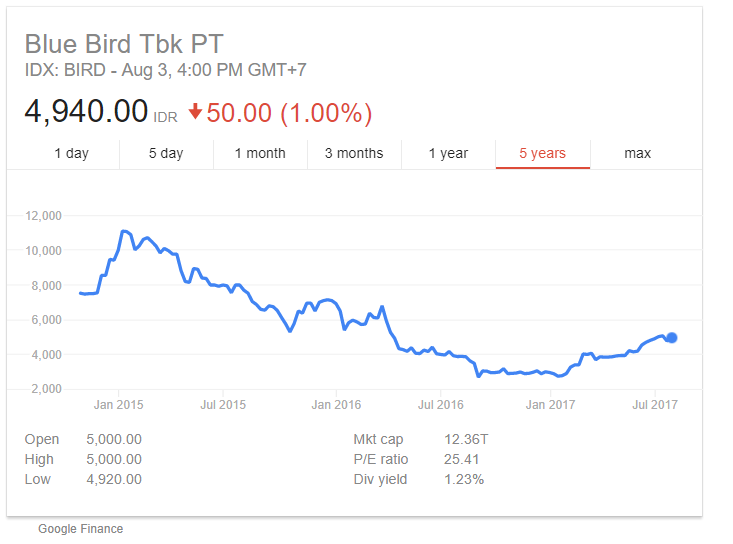
Task: Click the P/E ratio value 25.41
Action: [x=460, y=459]
